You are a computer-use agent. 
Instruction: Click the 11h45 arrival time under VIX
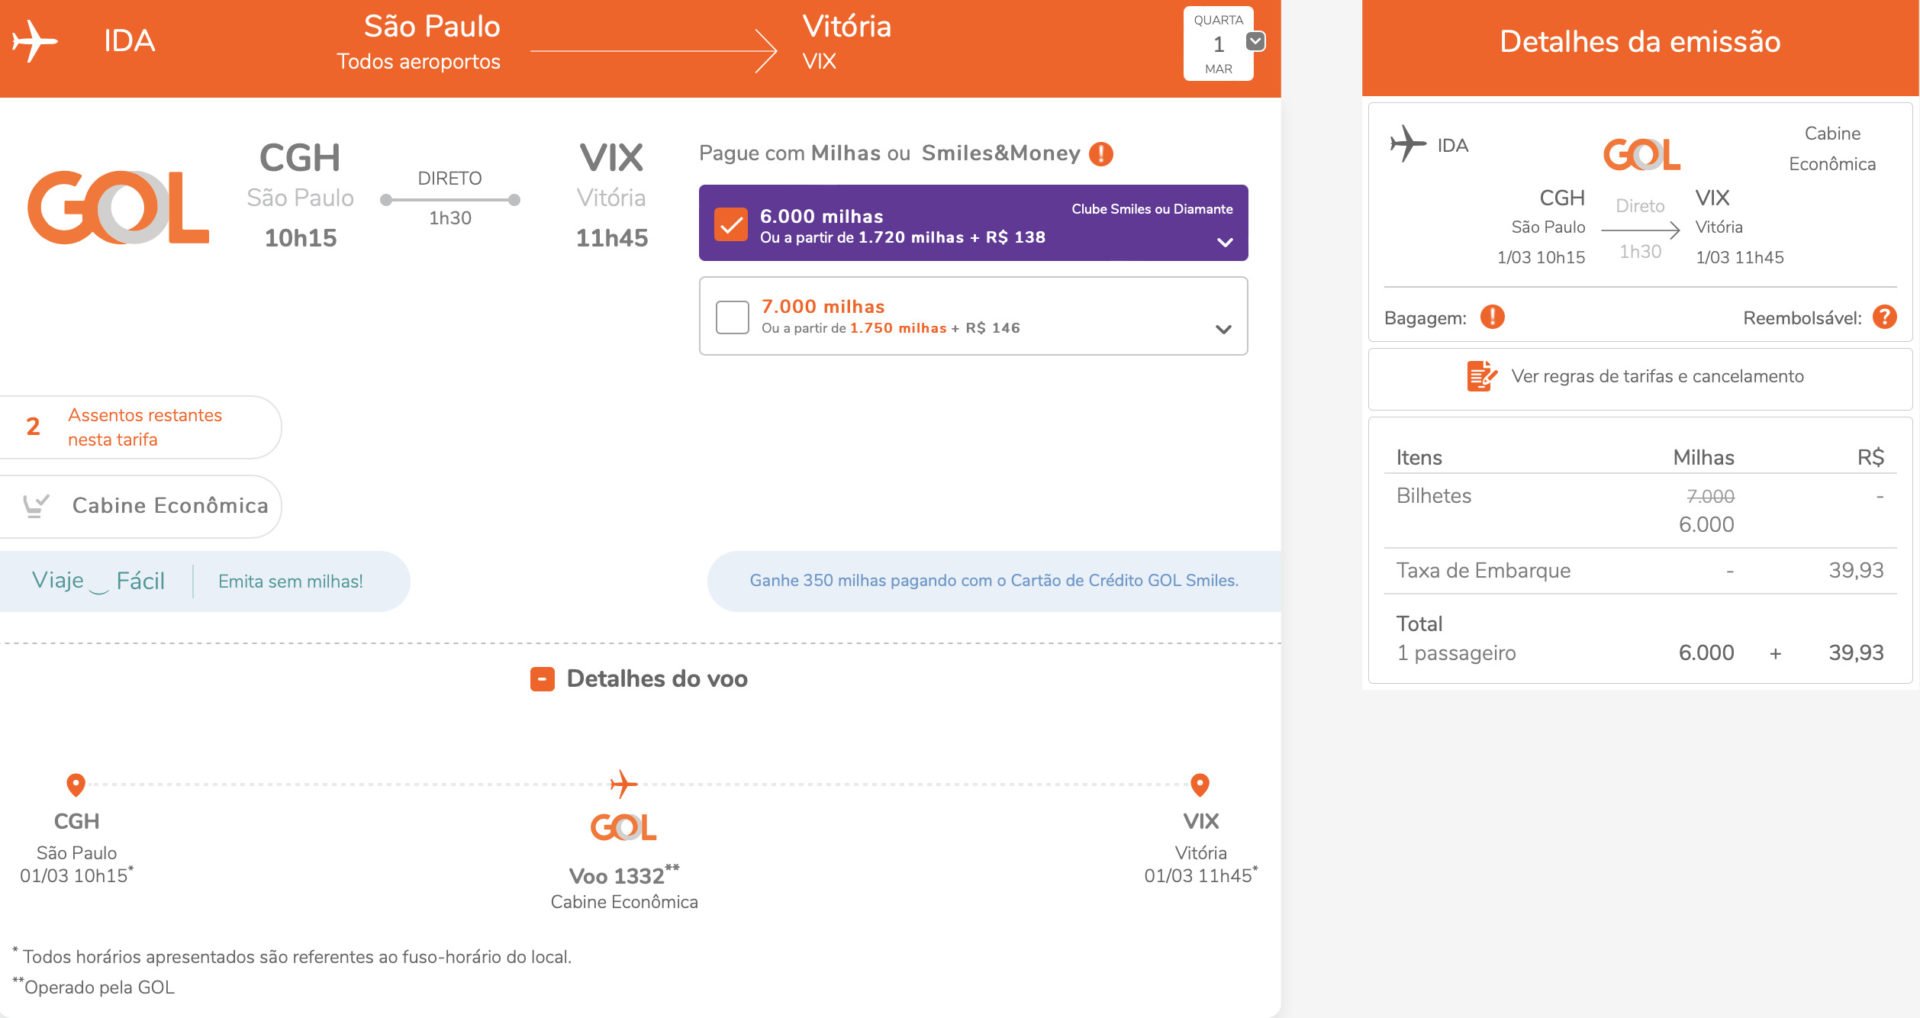[612, 238]
